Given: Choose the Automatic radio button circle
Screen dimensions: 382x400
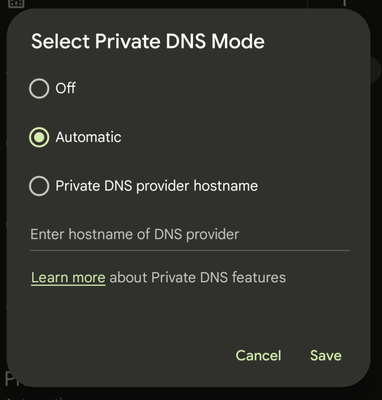Looking at the screenshot, I should 39,137.
